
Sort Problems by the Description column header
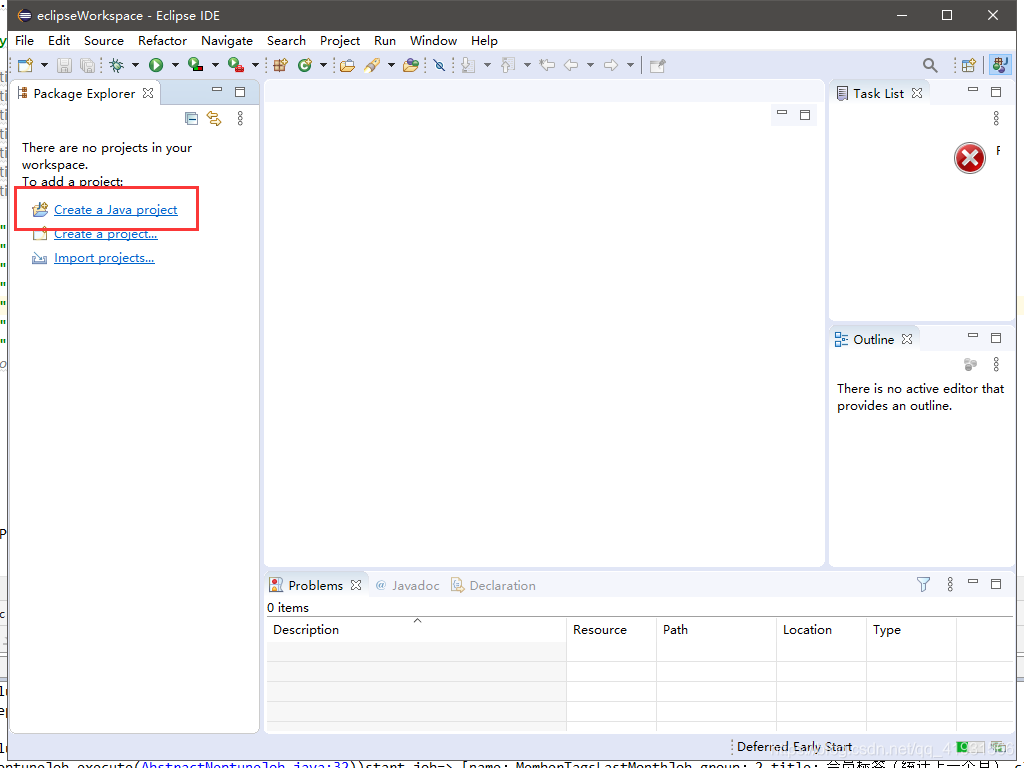point(417,630)
